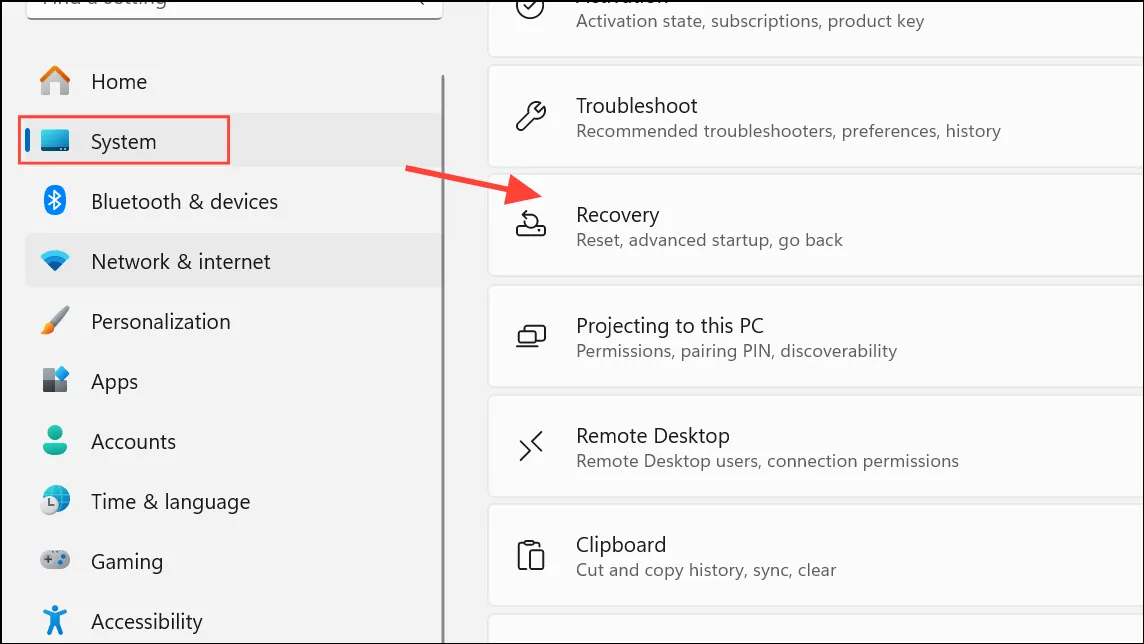Image resolution: width=1144 pixels, height=644 pixels.
Task: Click the Activation checkmark icon
Action: [x=530, y=9]
